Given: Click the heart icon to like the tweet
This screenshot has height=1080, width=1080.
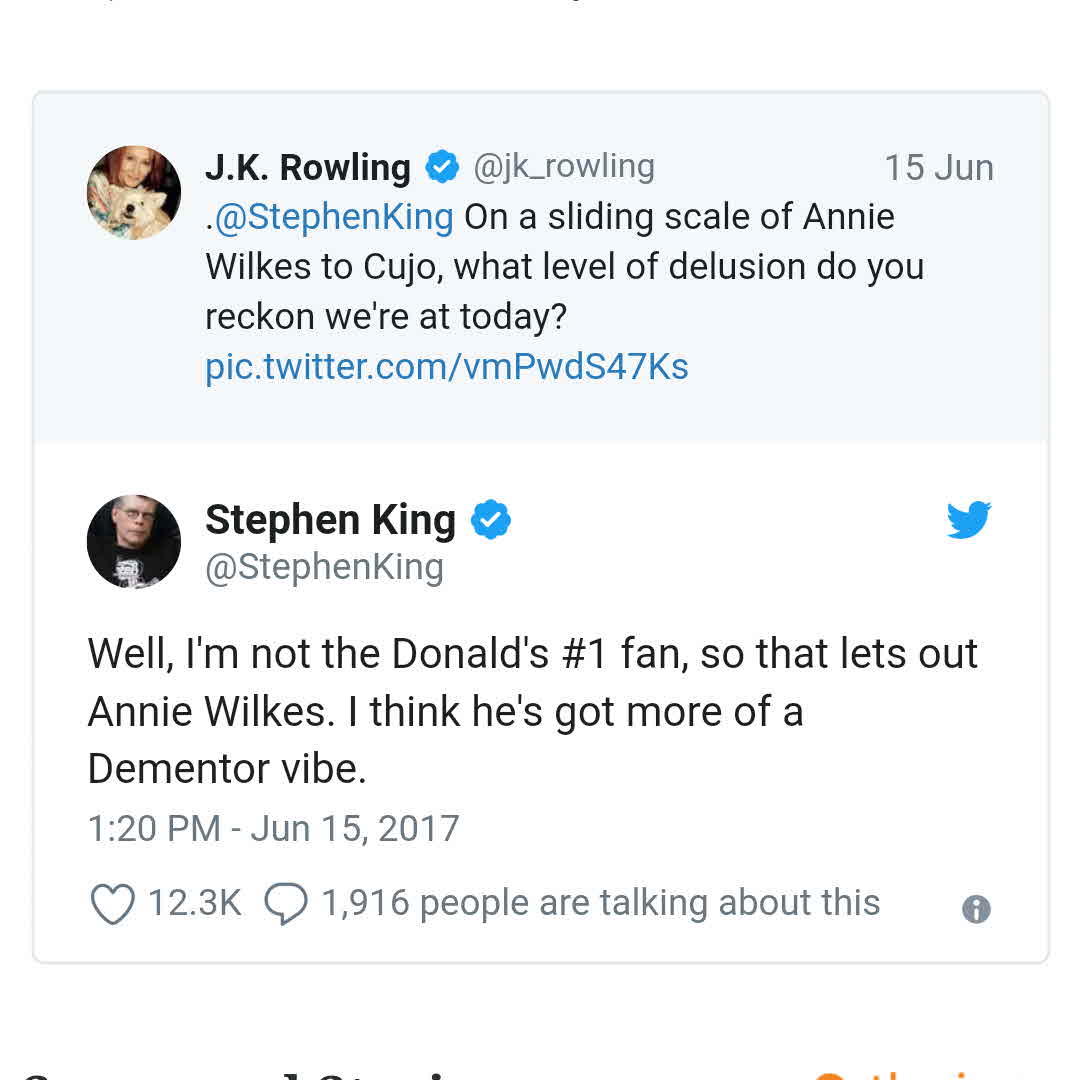Looking at the screenshot, I should tap(113, 903).
